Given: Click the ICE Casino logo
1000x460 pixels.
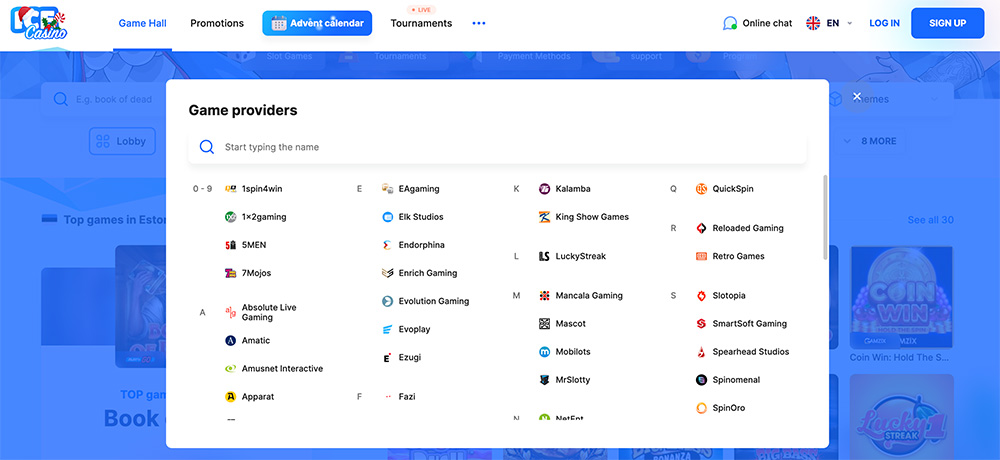Looking at the screenshot, I should click(x=39, y=23).
